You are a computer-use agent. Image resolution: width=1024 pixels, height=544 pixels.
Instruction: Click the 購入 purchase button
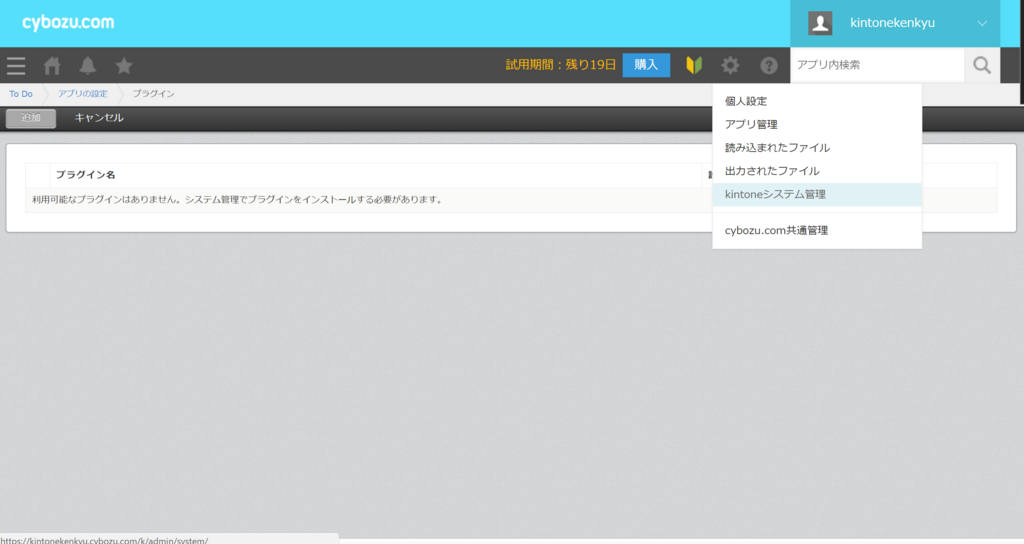pyautogui.click(x=646, y=65)
